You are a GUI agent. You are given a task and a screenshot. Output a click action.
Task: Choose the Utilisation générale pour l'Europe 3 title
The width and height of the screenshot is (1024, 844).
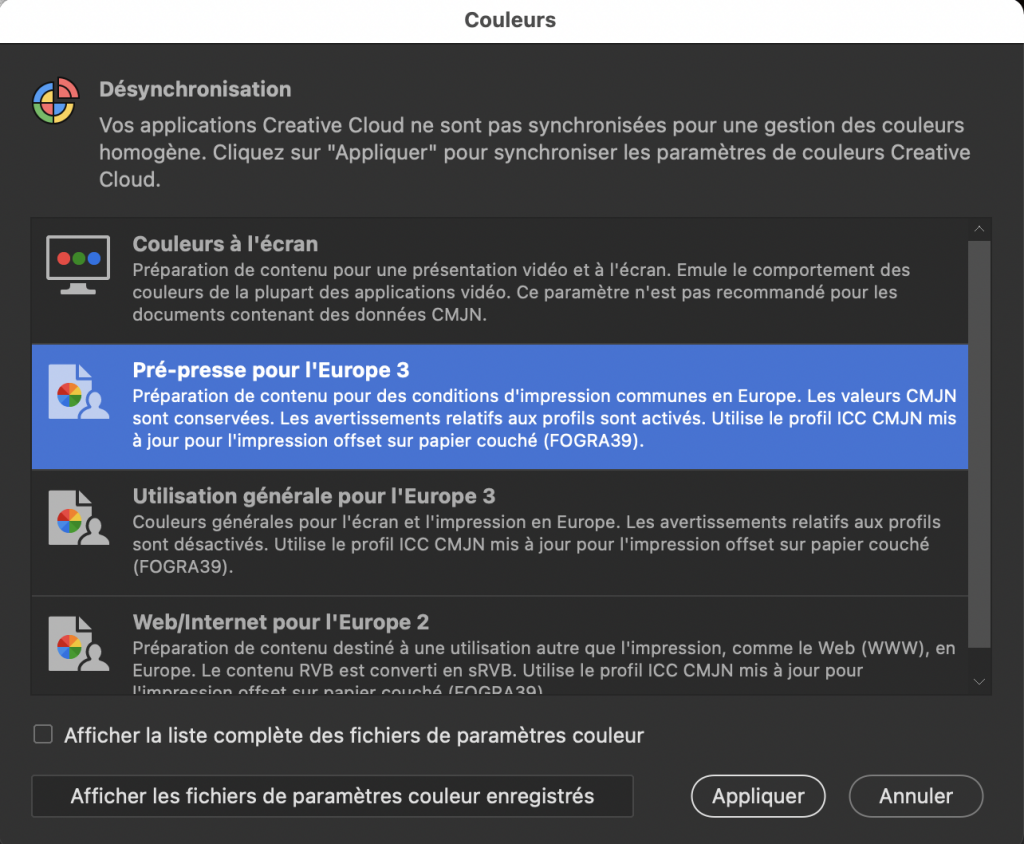314,497
